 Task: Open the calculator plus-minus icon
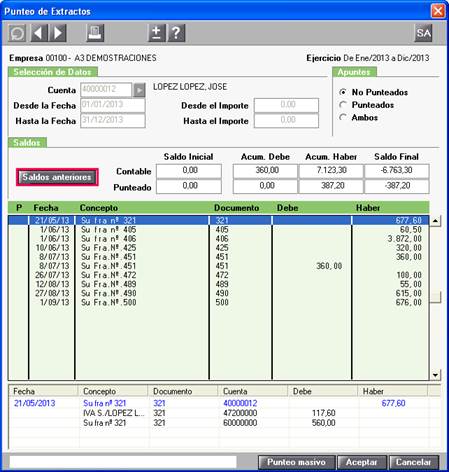[157, 33]
